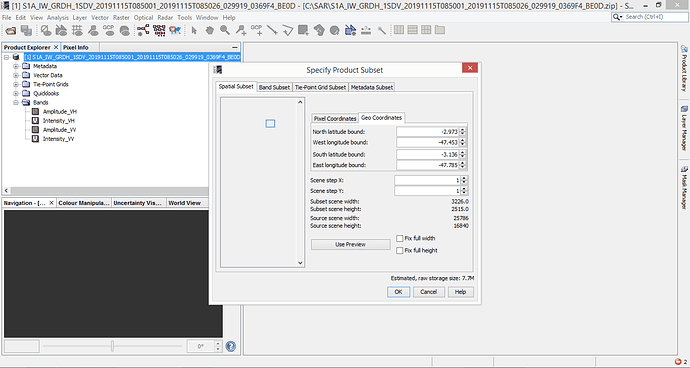Open the navigation help question icon
Screen dimensions: 690x368
231,346
